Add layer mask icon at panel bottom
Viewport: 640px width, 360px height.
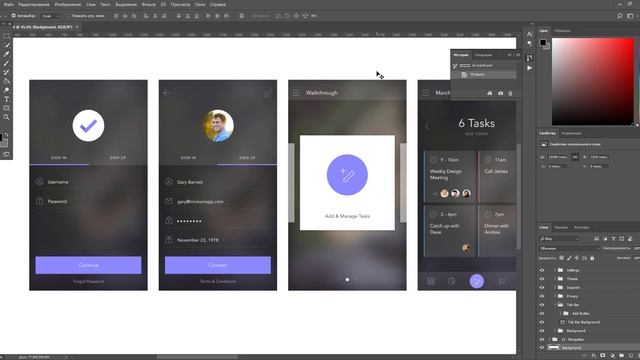point(602,356)
